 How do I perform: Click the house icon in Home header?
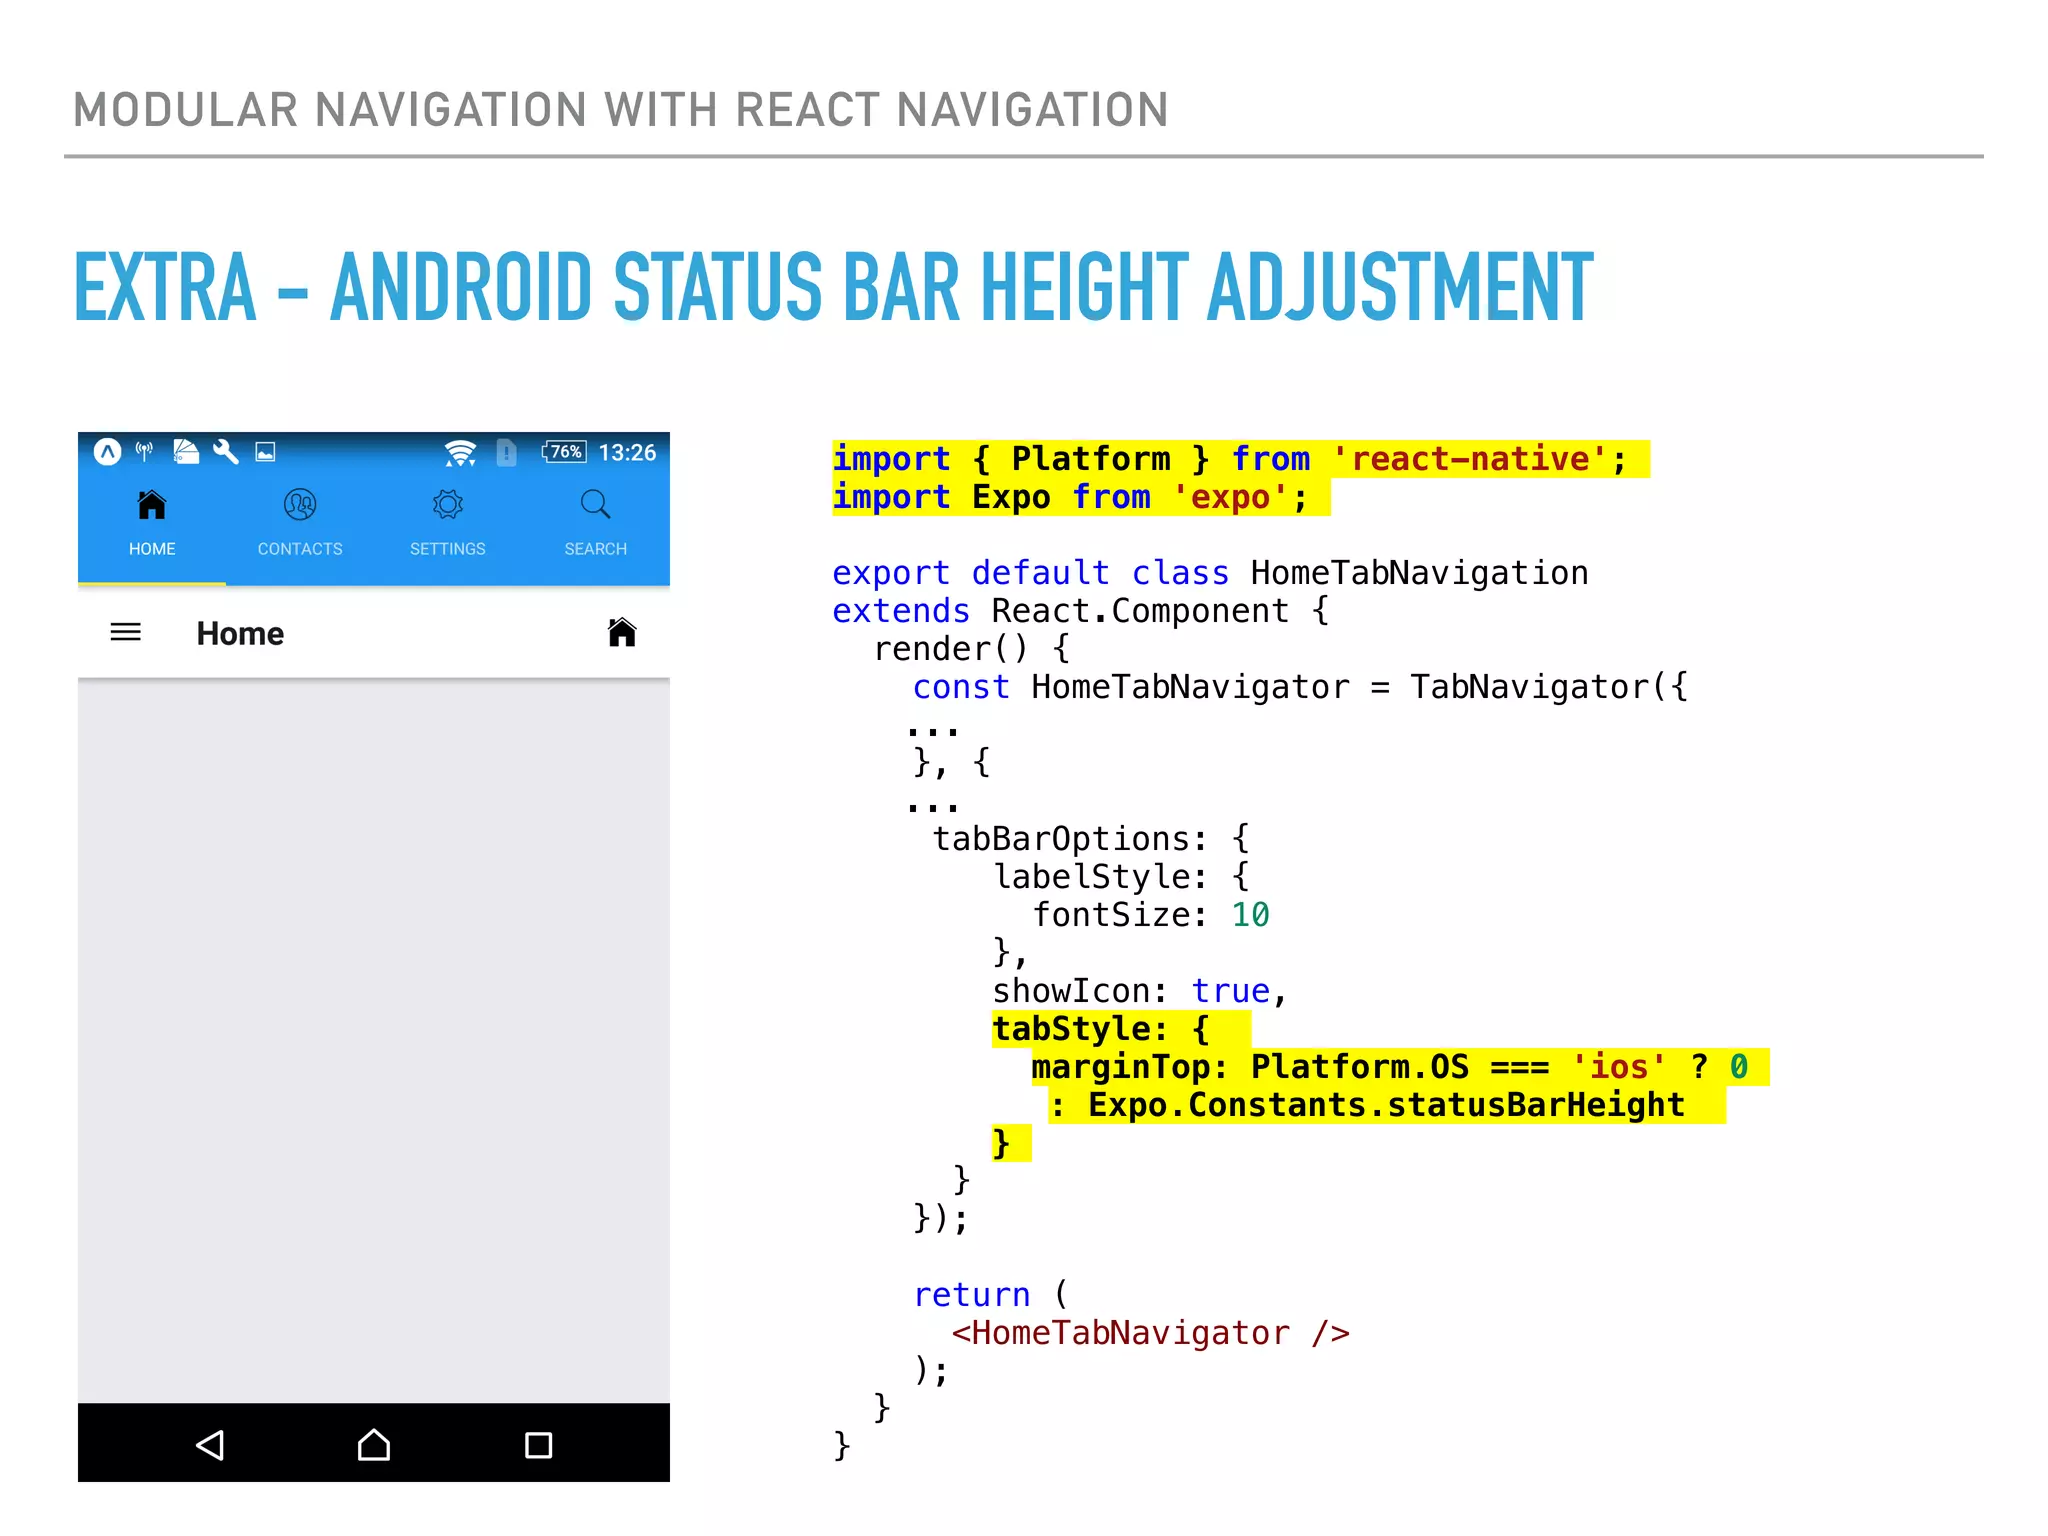622,632
